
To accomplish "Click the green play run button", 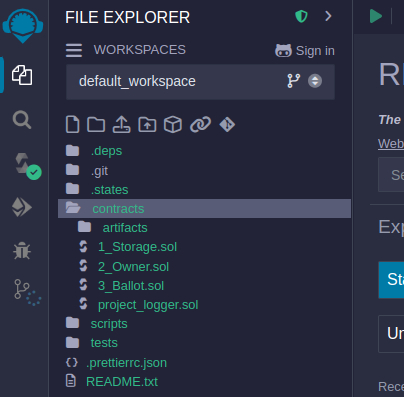I will click(x=376, y=16).
